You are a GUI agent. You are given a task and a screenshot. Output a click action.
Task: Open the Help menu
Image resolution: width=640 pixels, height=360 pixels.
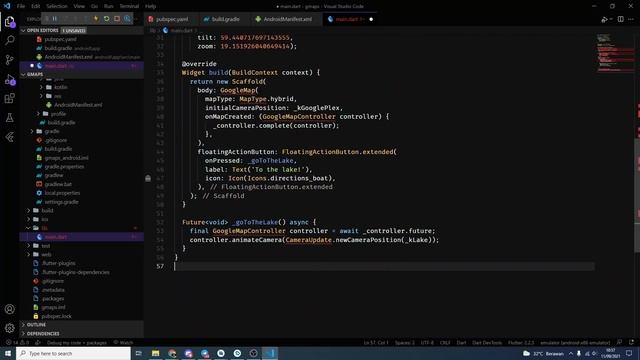click(x=151, y=6)
